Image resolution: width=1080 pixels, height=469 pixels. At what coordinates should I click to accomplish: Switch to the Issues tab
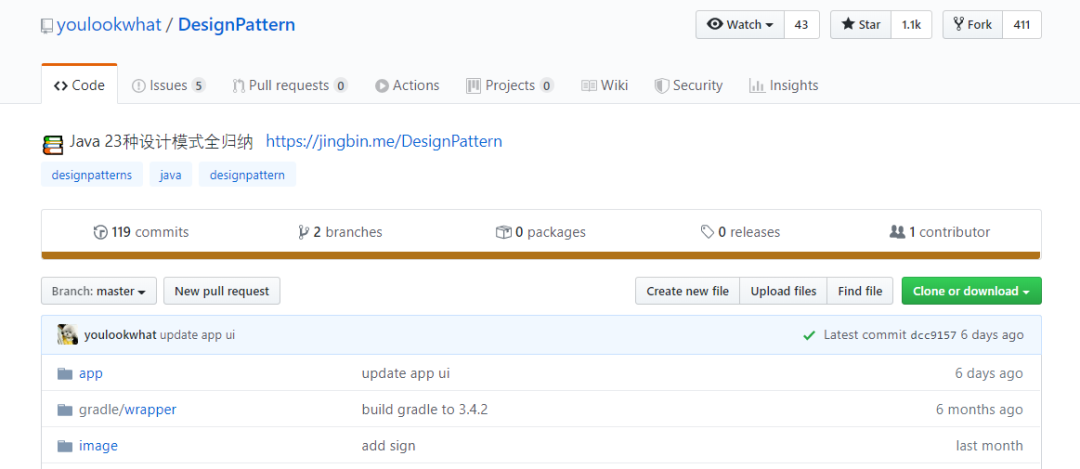tap(168, 85)
